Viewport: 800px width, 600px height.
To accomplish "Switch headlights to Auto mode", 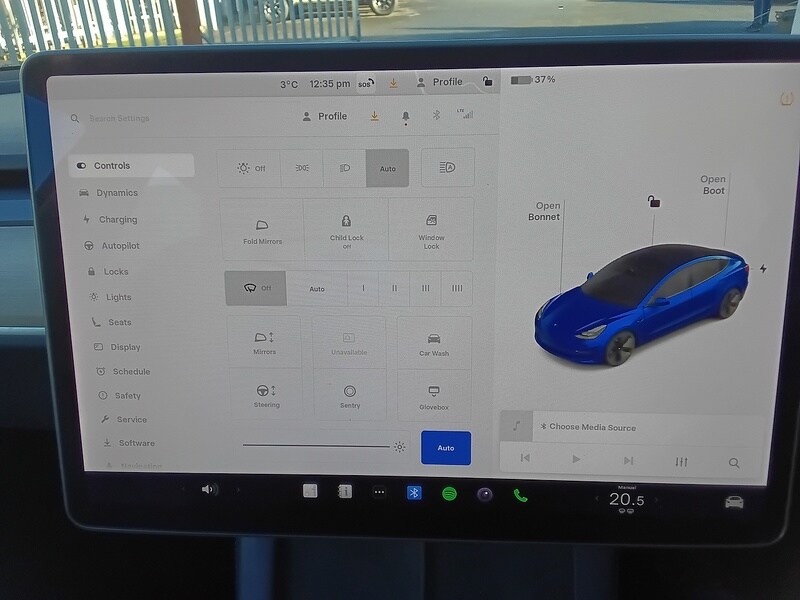I will pyautogui.click(x=387, y=167).
